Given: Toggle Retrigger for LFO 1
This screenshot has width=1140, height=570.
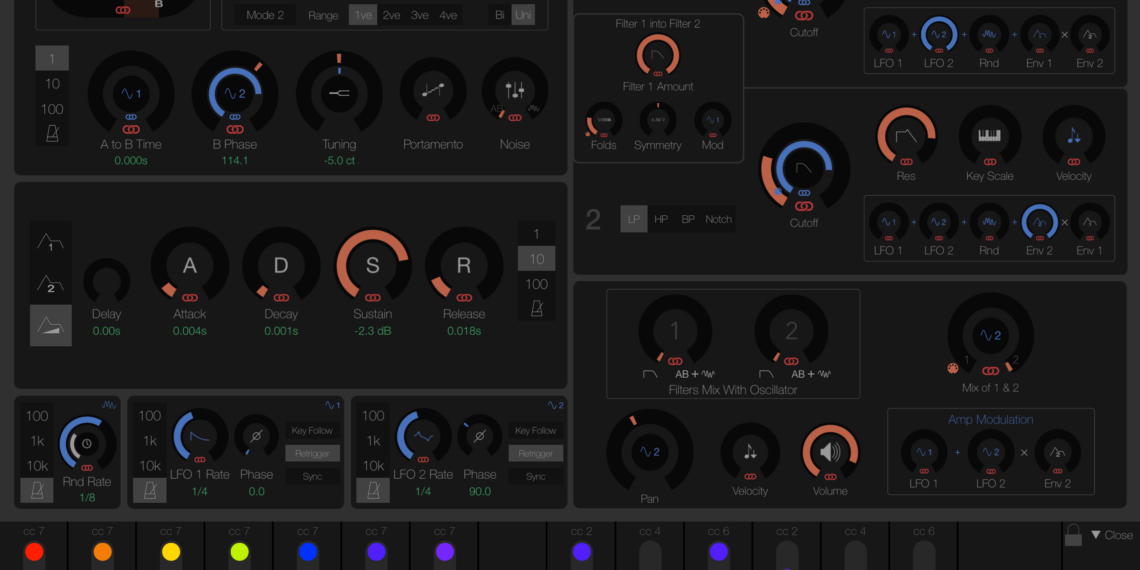Looking at the screenshot, I should (312, 453).
